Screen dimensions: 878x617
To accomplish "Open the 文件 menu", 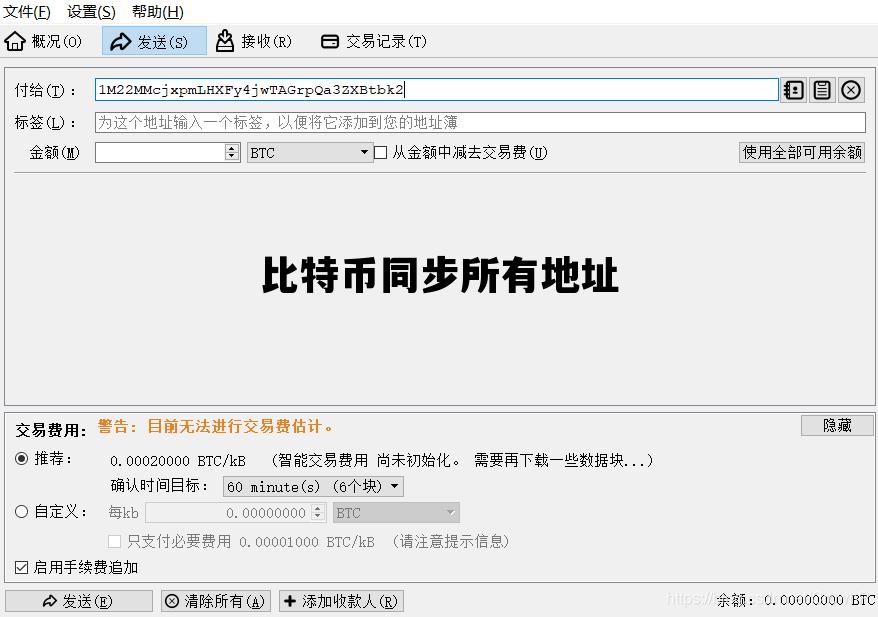I will click(x=27, y=11).
